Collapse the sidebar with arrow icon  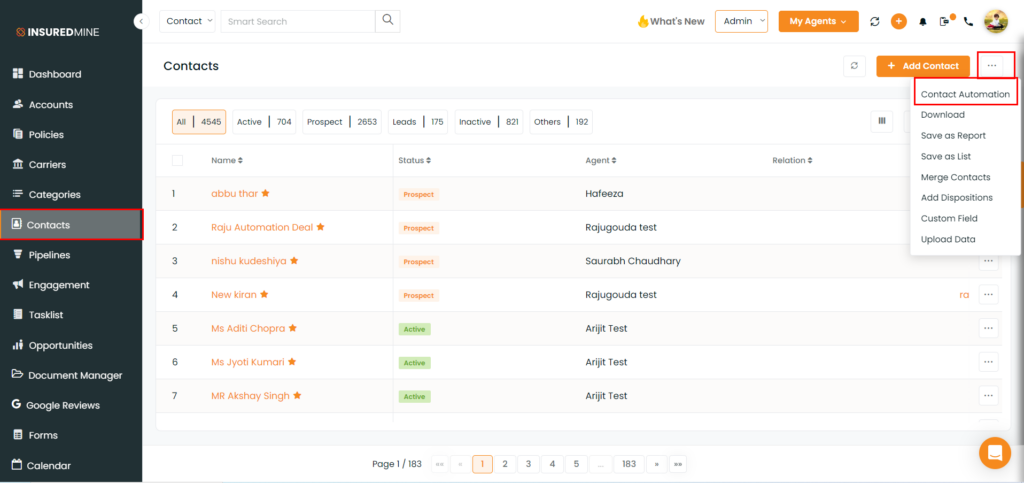pos(142,21)
